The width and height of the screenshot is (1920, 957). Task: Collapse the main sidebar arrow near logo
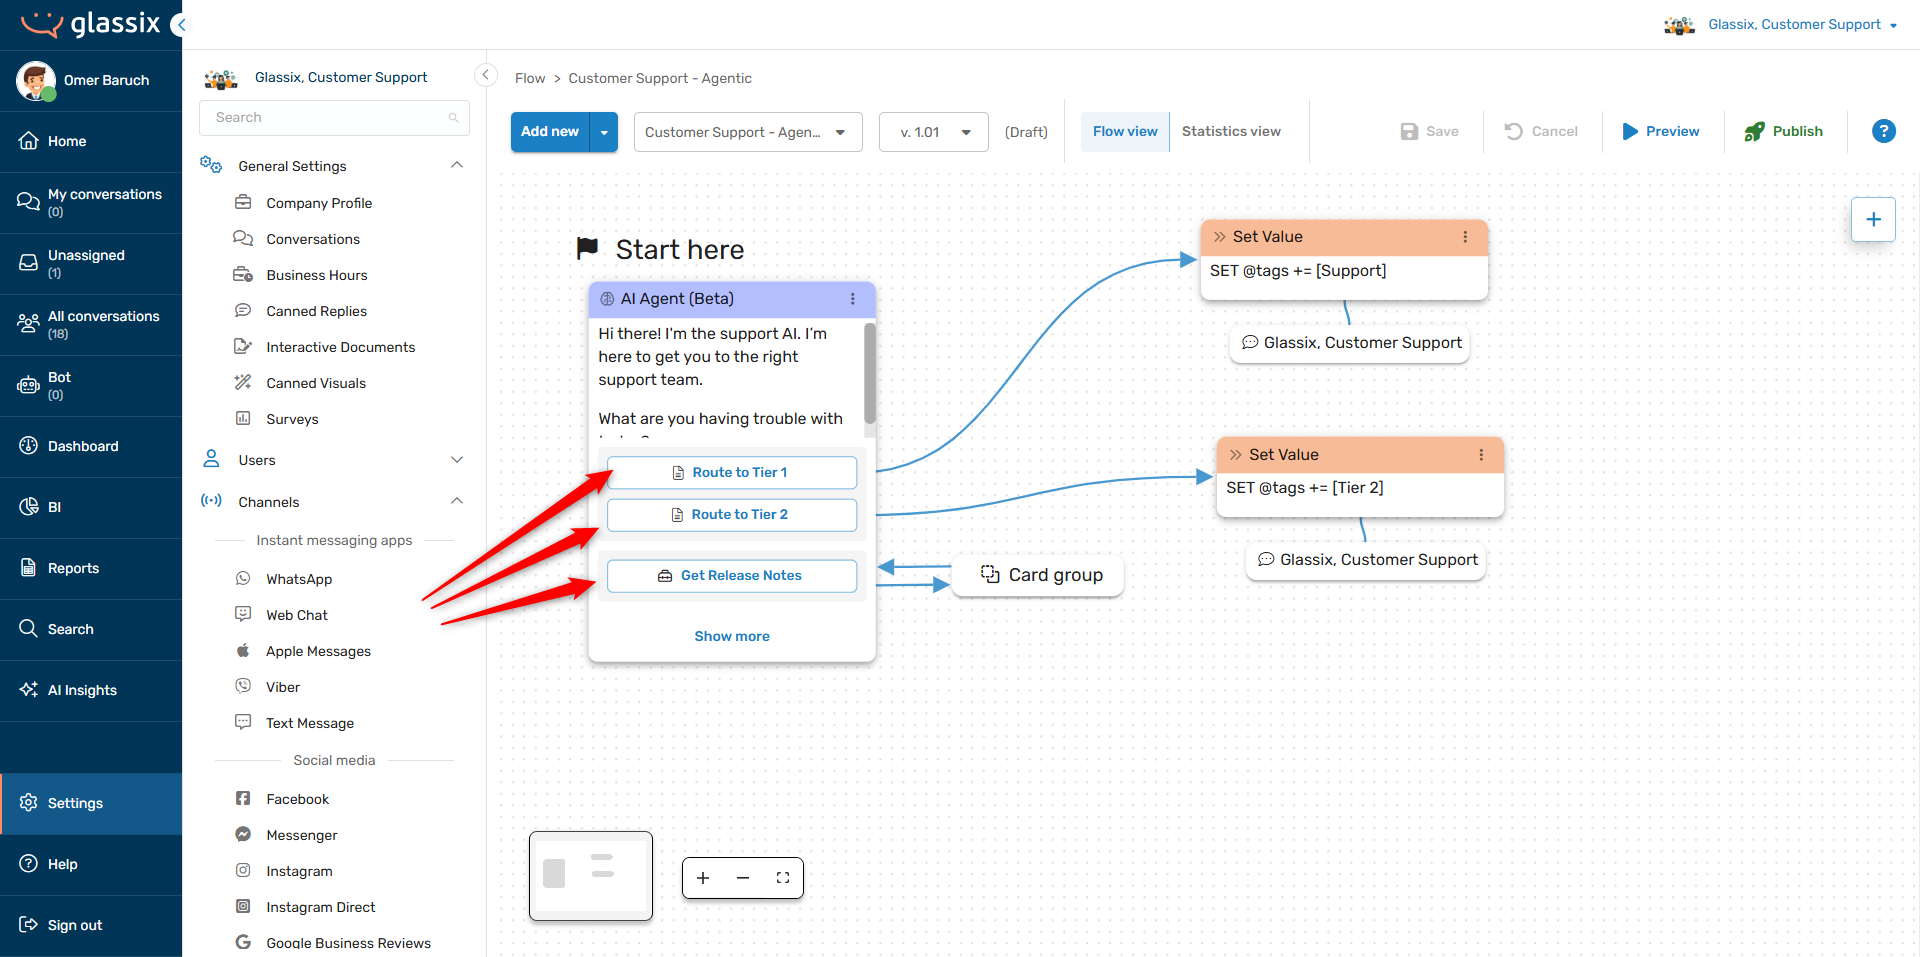179,24
